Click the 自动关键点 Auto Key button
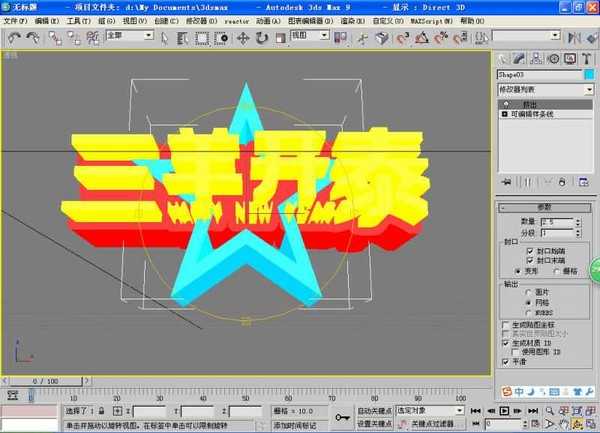 (375, 410)
